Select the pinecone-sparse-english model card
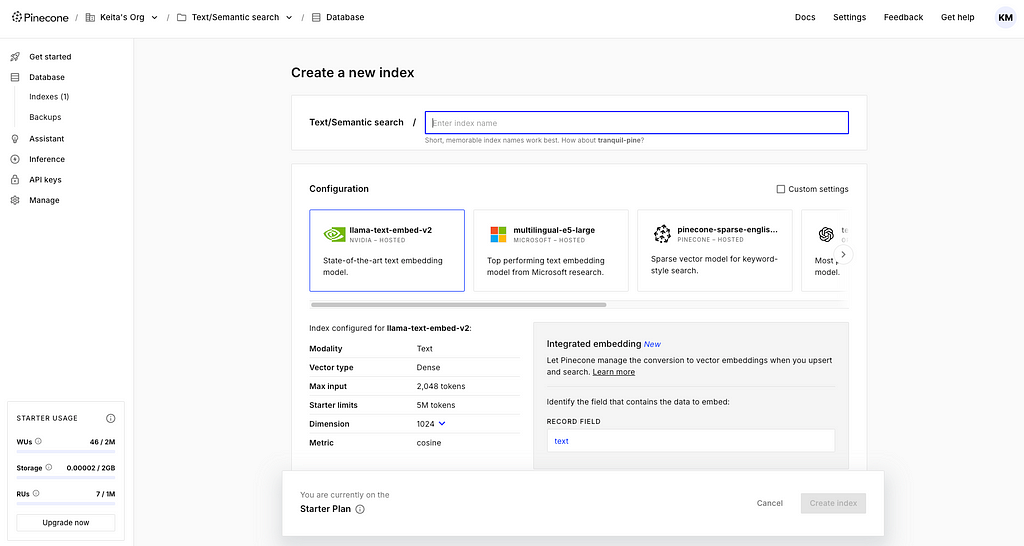 [715, 251]
